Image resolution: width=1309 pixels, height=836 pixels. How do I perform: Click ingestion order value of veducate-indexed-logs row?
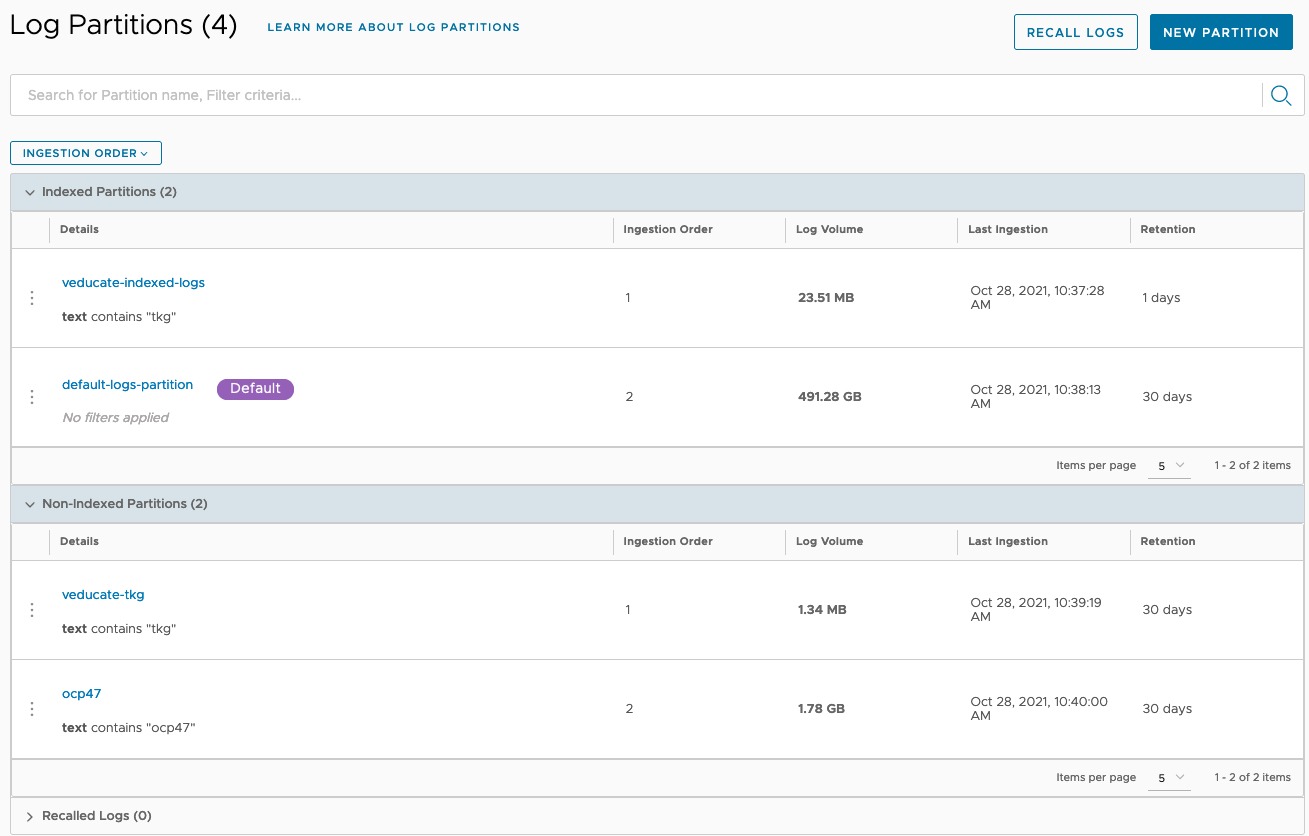click(x=628, y=298)
